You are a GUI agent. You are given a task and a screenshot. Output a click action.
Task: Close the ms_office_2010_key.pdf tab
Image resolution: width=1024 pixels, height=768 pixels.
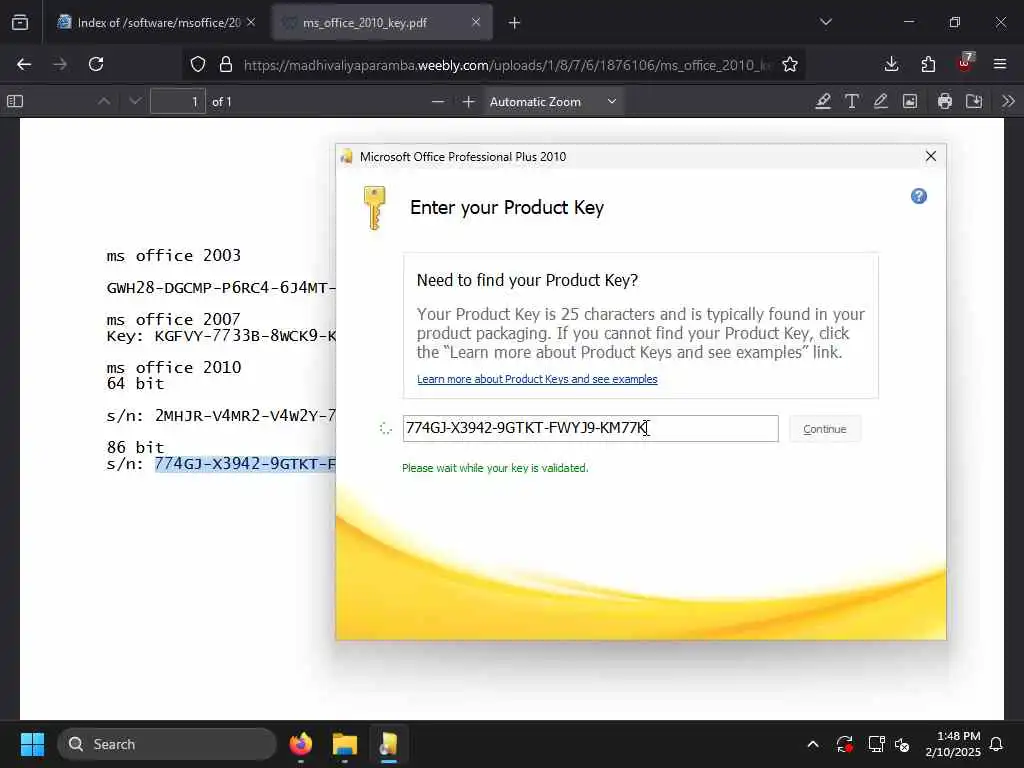476,23
